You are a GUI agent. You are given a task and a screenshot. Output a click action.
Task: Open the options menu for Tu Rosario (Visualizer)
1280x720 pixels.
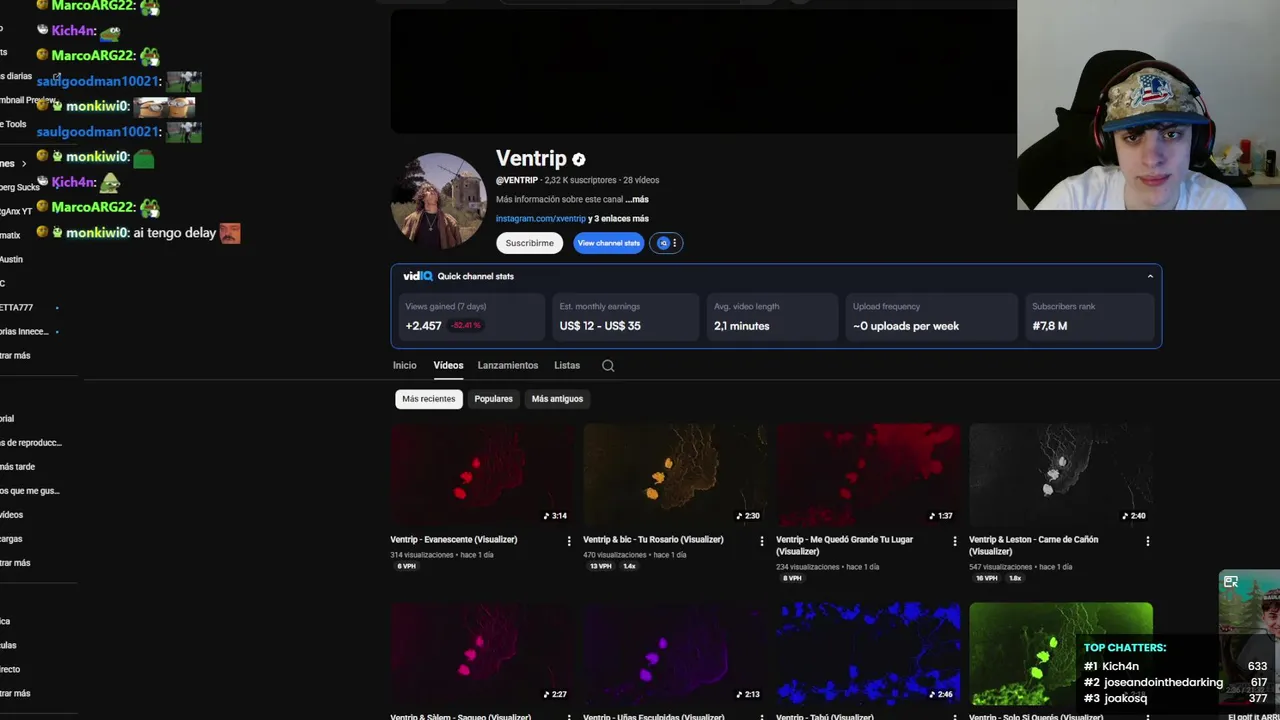click(x=762, y=541)
